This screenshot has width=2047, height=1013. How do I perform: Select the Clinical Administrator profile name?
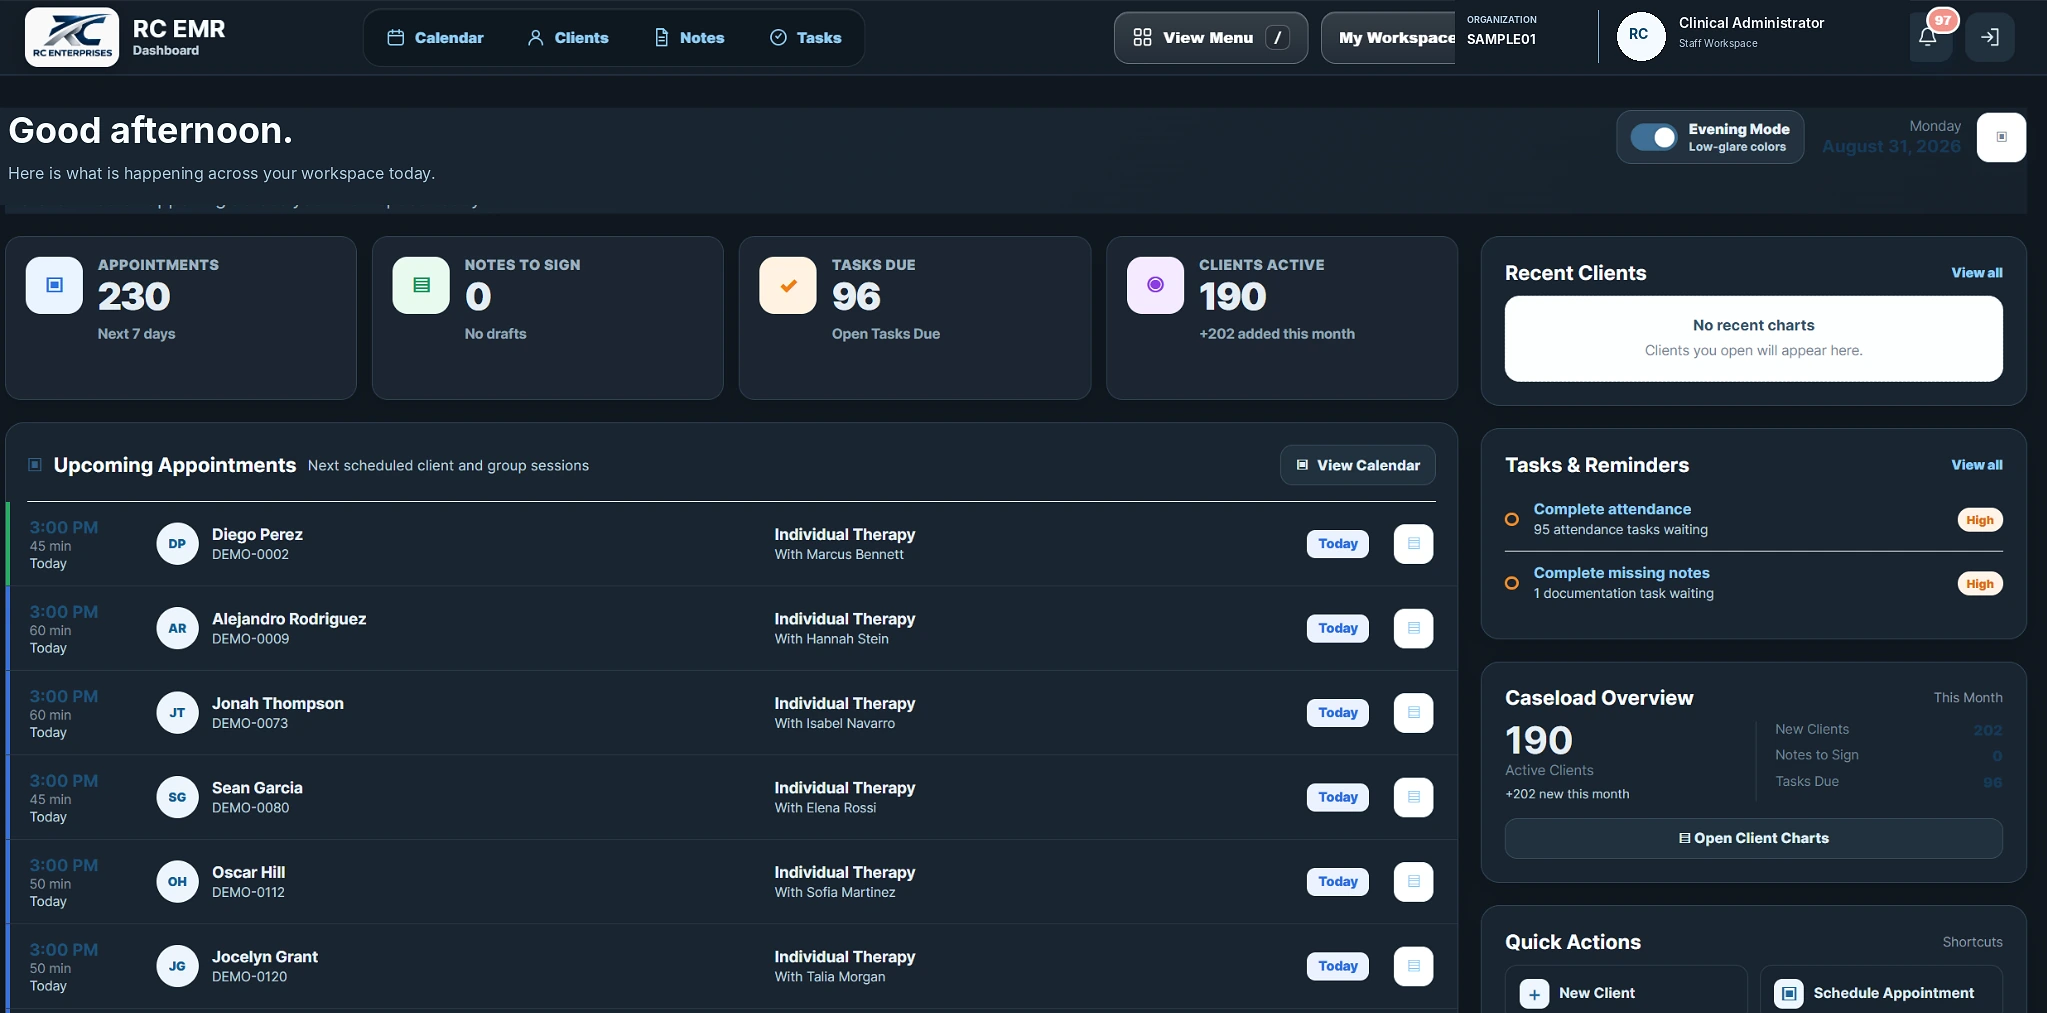[x=1751, y=23]
